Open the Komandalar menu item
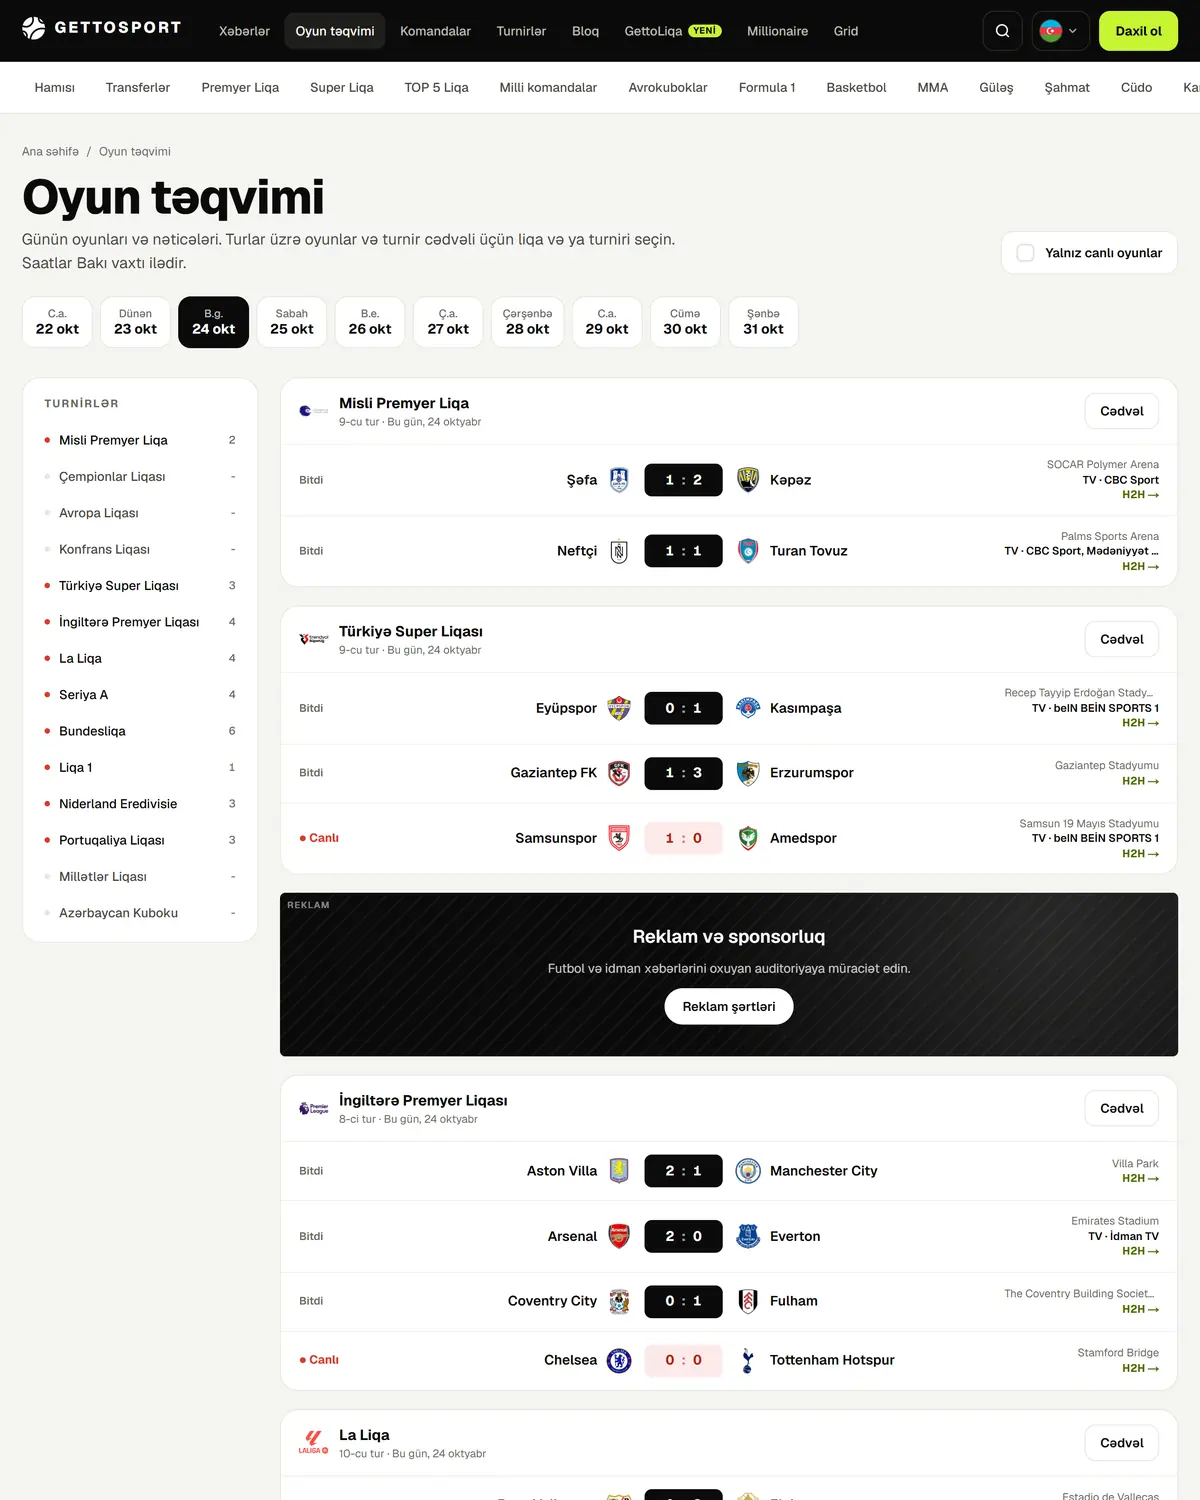 click(435, 31)
